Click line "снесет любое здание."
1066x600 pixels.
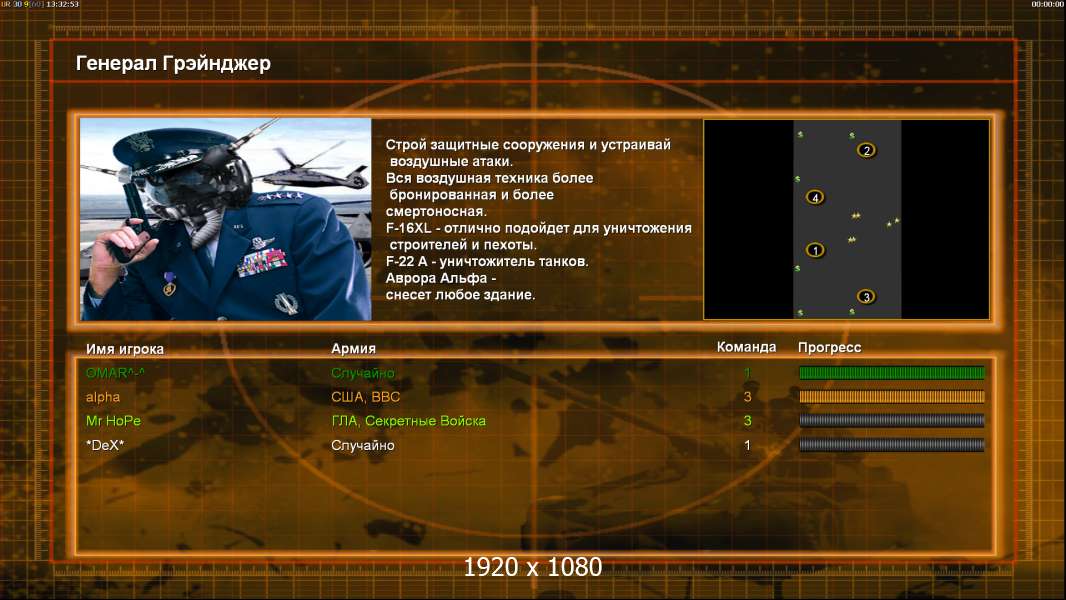click(460, 295)
